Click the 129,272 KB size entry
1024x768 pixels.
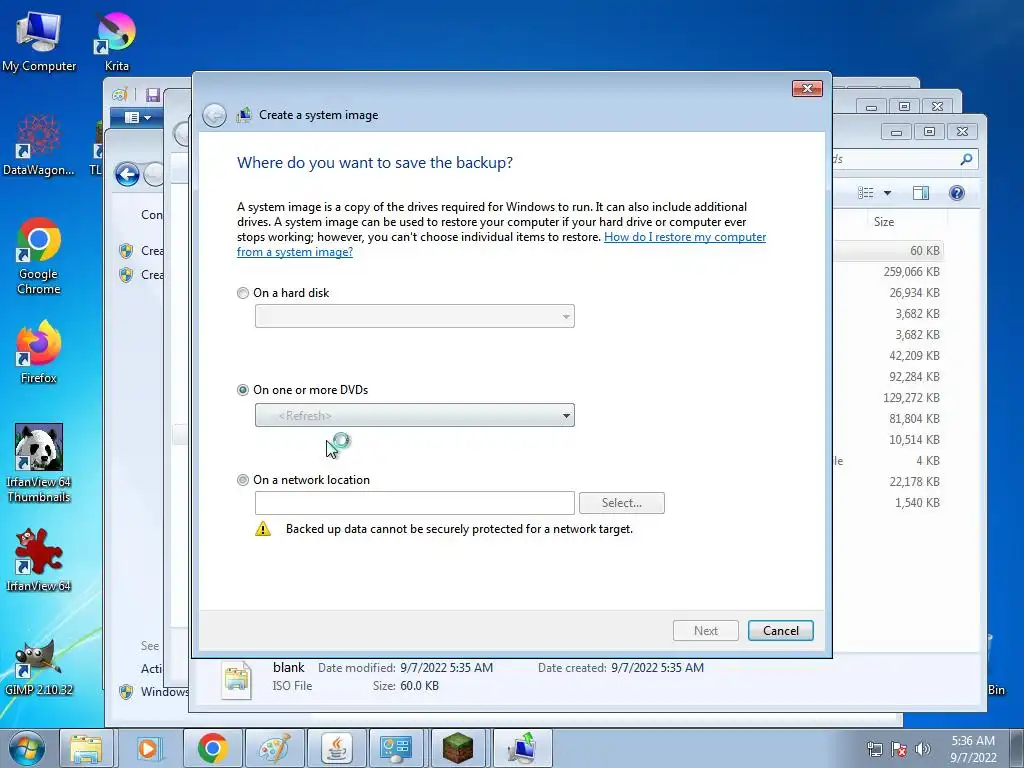tap(912, 398)
